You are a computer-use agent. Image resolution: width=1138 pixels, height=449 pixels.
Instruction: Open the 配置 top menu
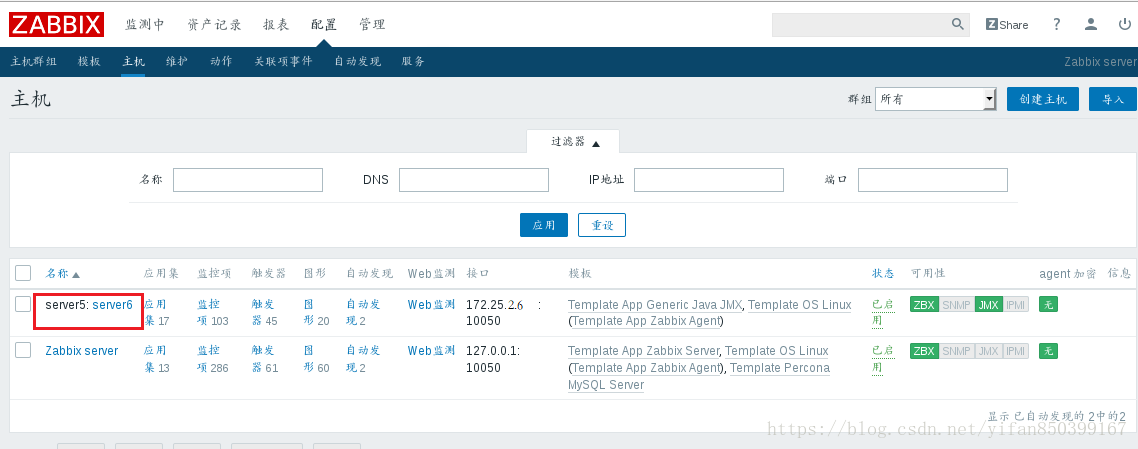point(324,24)
